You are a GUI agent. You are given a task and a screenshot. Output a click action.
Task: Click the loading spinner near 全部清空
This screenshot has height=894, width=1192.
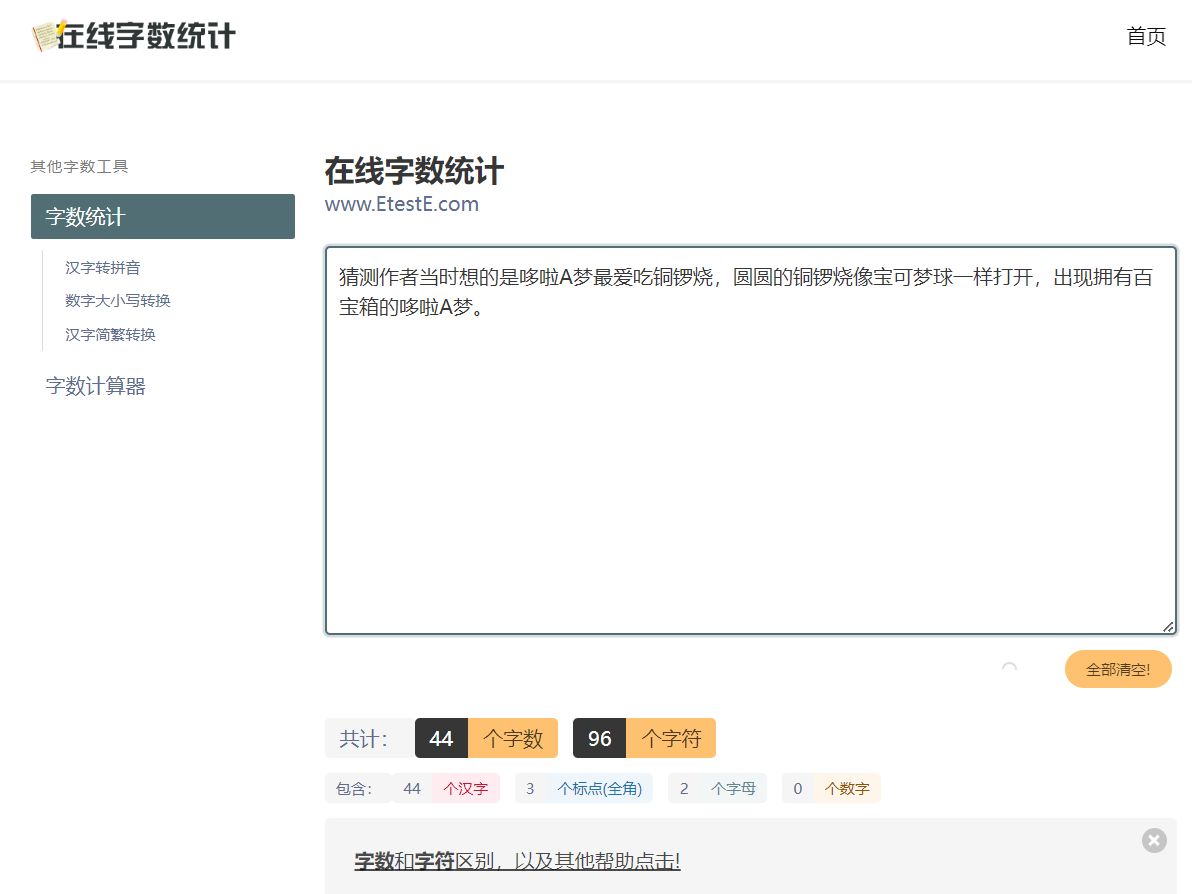(x=1010, y=668)
